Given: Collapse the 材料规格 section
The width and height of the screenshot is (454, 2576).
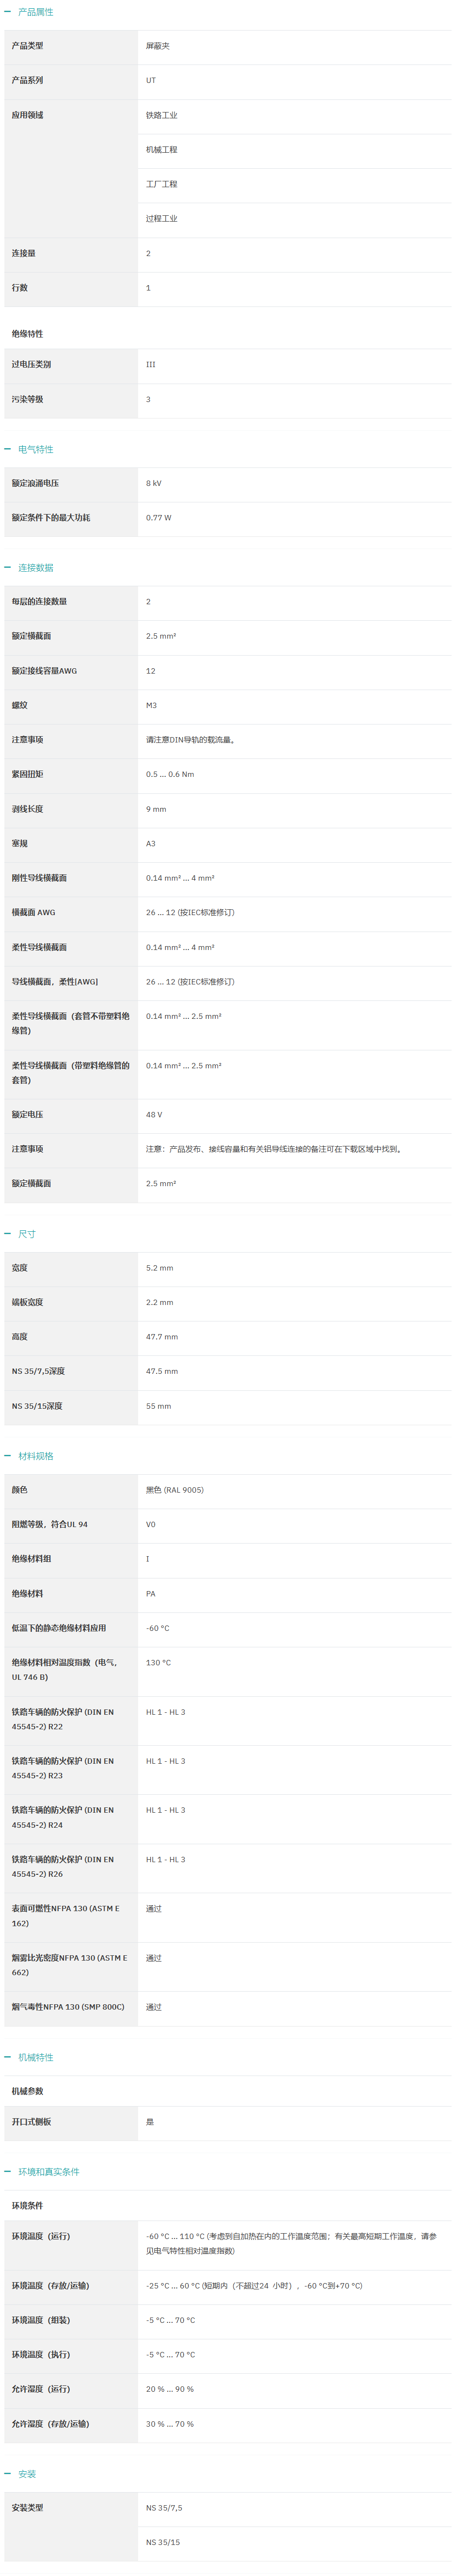Looking at the screenshot, I should click(29, 1455).
